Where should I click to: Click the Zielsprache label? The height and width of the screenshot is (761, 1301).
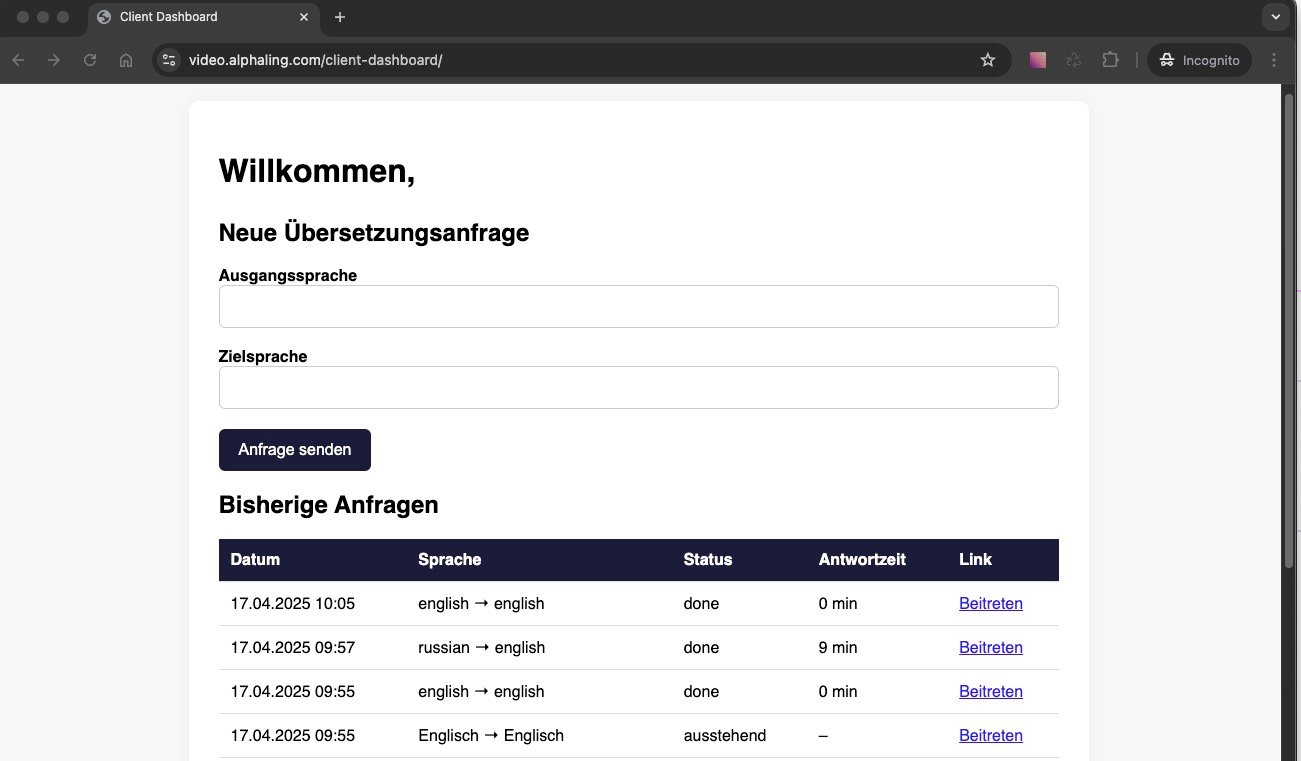[x=263, y=356]
